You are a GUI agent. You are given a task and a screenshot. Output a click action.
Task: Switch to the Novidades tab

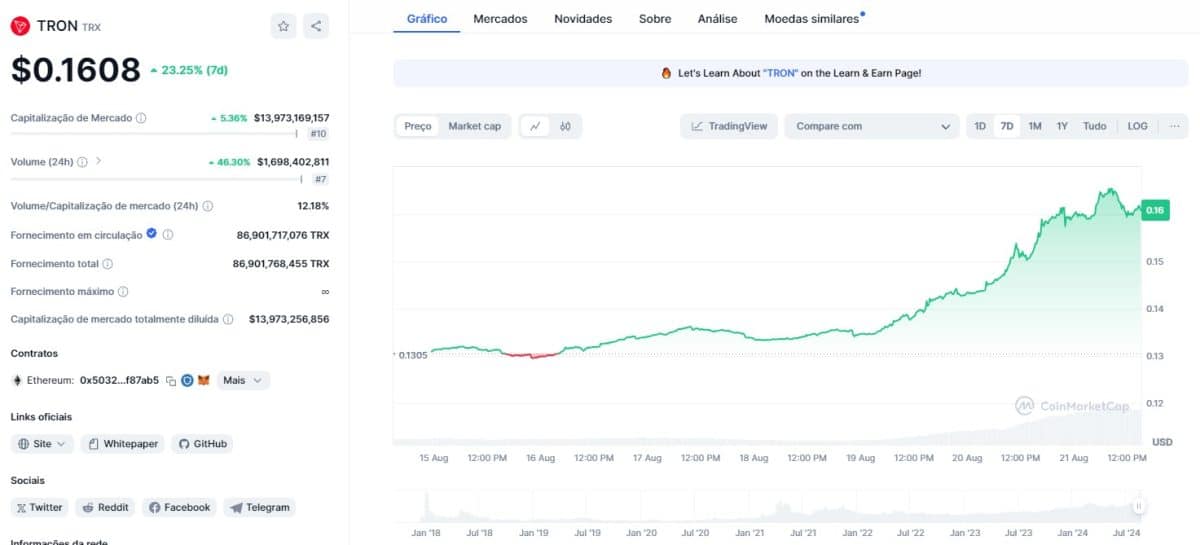point(583,19)
